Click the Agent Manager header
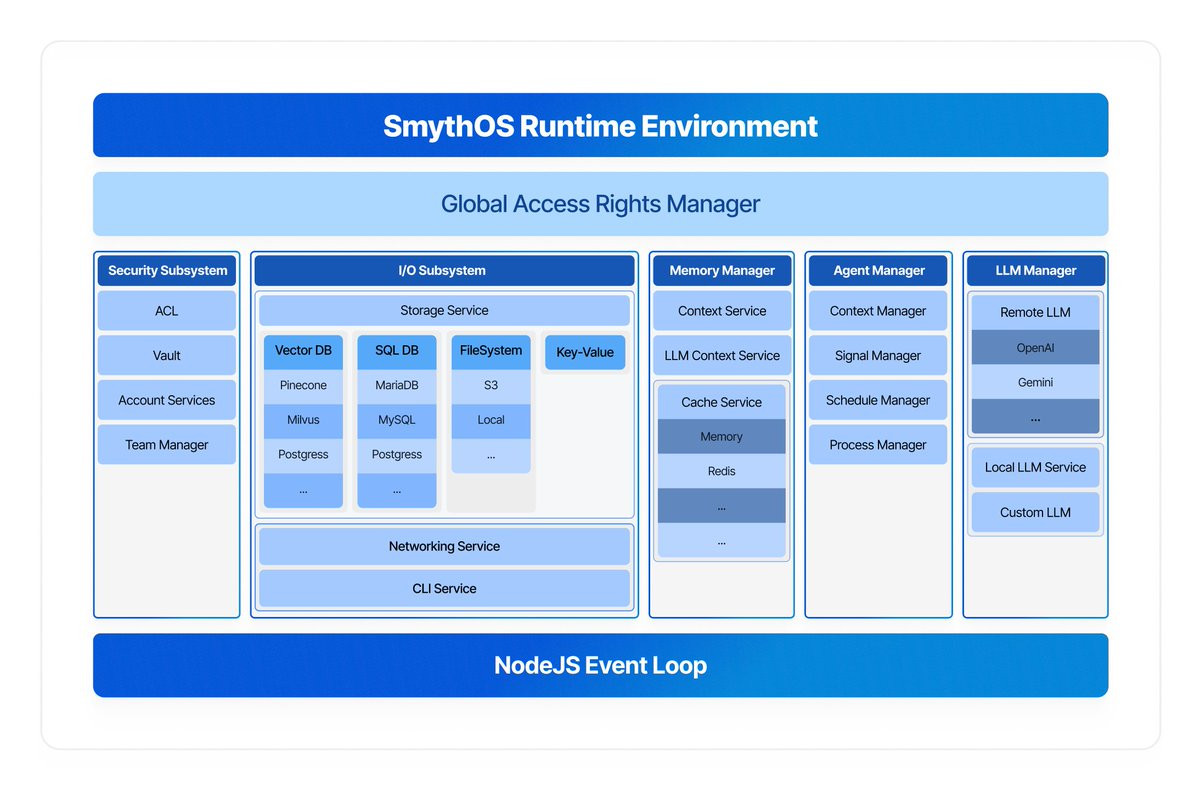1200x797 pixels. (x=878, y=270)
